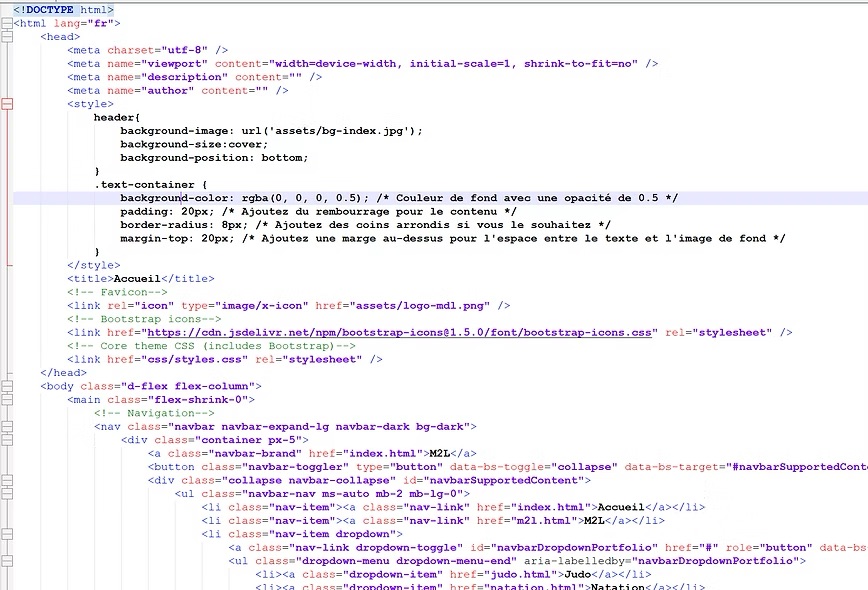
Task: Collapse the <style> block using its fold marker
Action: (x=8, y=103)
